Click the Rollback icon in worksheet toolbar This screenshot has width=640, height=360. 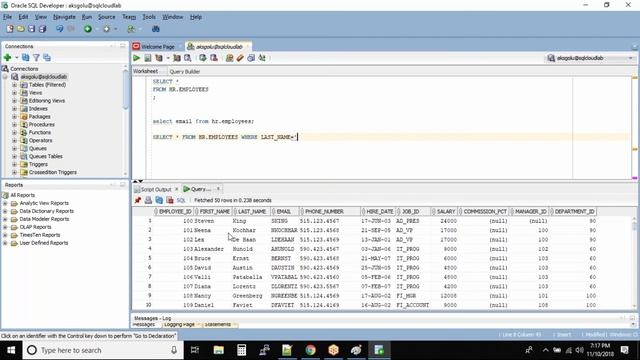(214, 58)
